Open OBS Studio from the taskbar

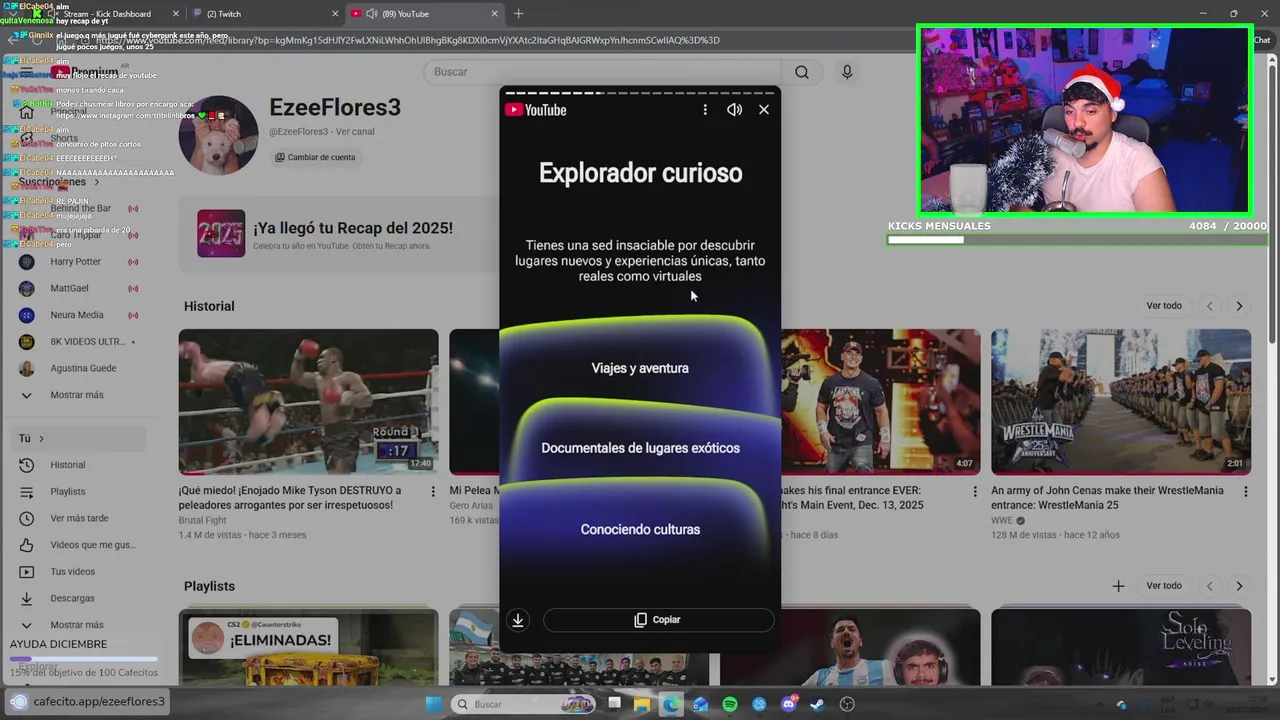click(x=847, y=704)
